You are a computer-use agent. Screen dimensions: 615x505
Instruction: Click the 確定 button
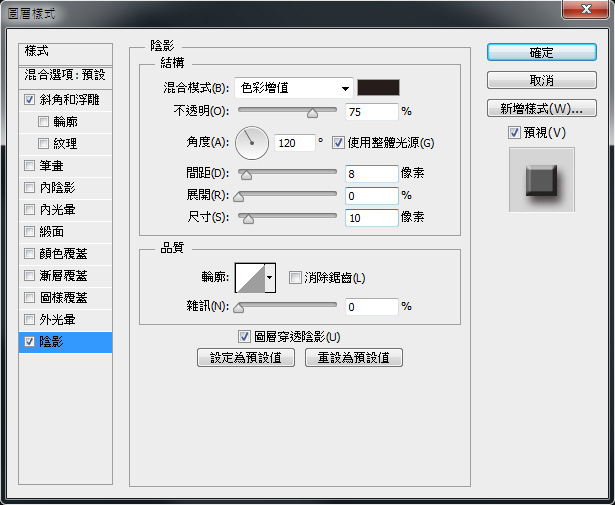[x=542, y=52]
